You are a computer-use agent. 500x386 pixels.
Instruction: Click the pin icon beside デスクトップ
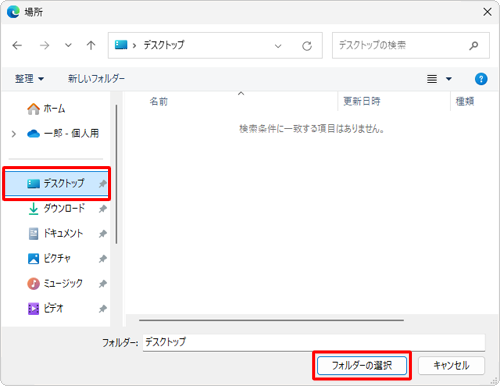(103, 184)
